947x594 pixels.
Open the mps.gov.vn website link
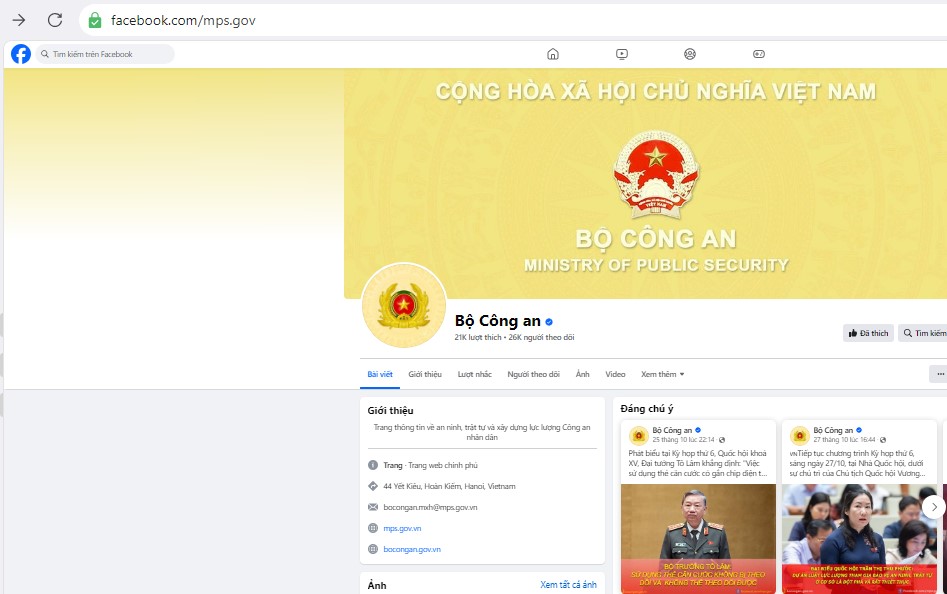tap(402, 528)
